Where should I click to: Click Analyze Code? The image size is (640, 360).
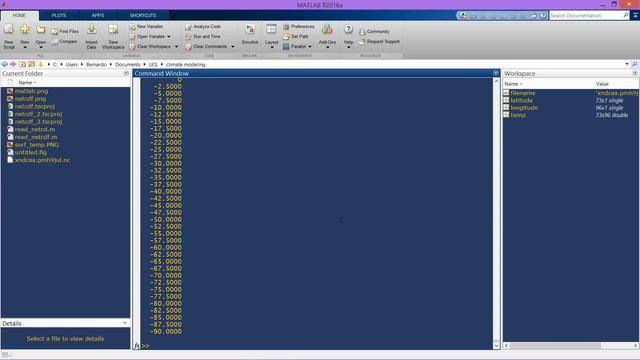point(203,27)
